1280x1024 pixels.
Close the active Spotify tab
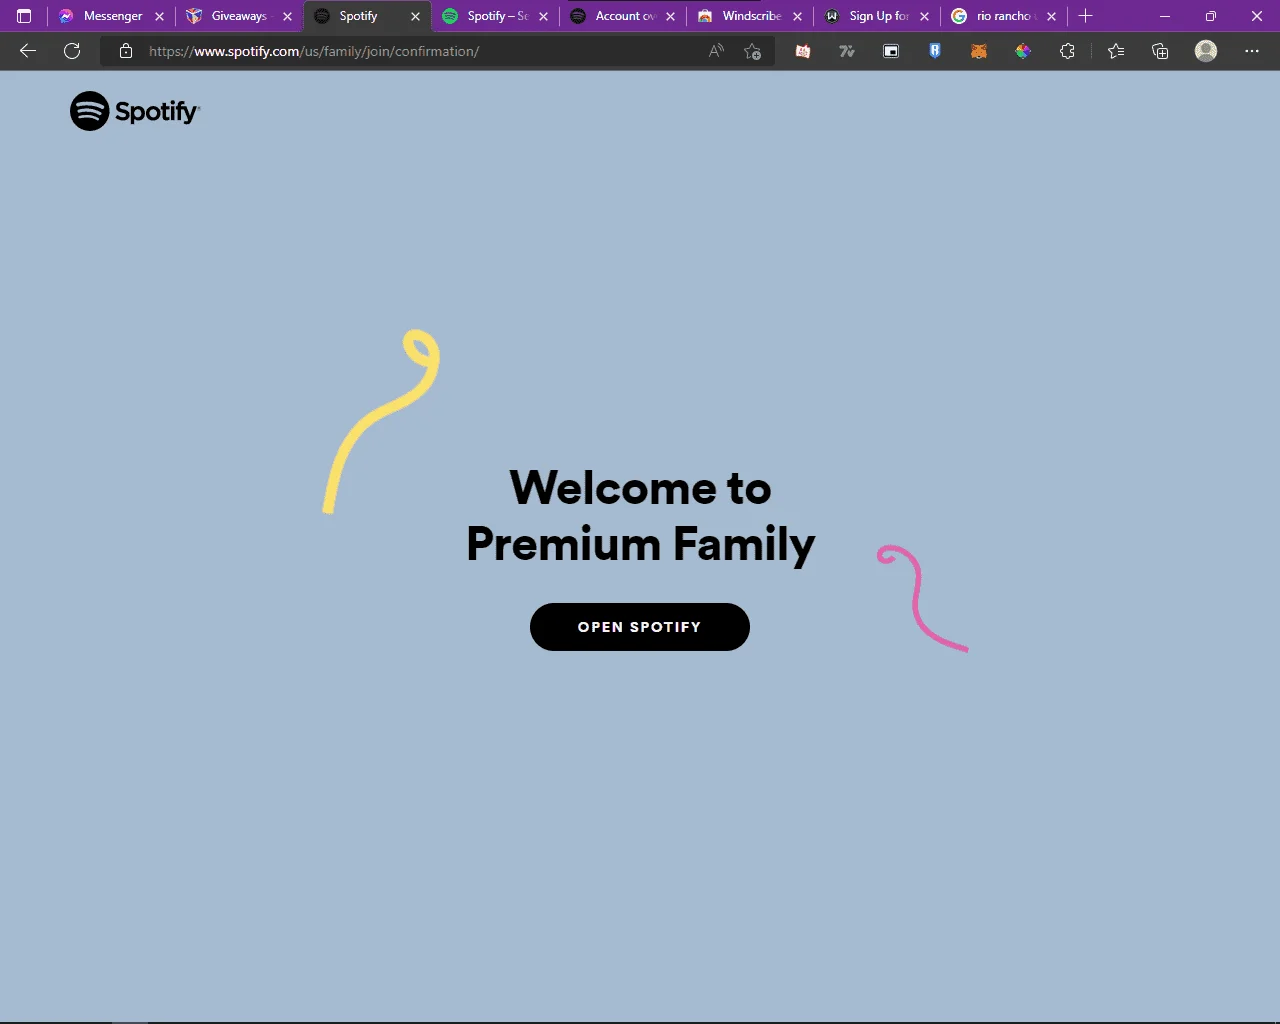pos(415,16)
